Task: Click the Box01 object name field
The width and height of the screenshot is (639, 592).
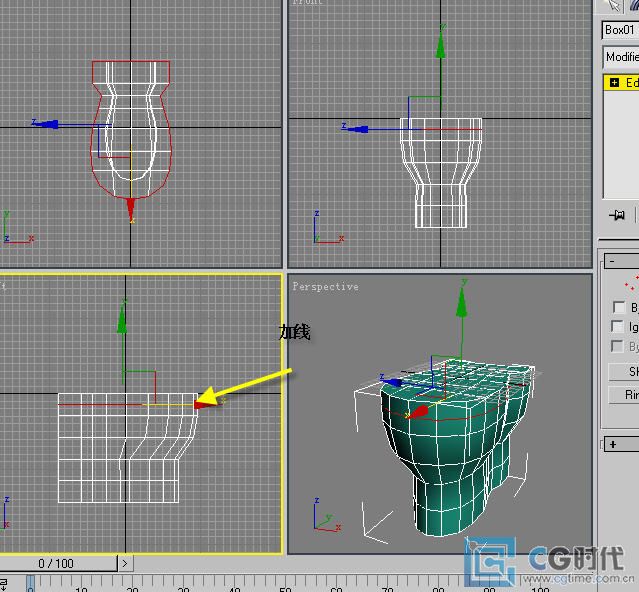Action: click(620, 30)
